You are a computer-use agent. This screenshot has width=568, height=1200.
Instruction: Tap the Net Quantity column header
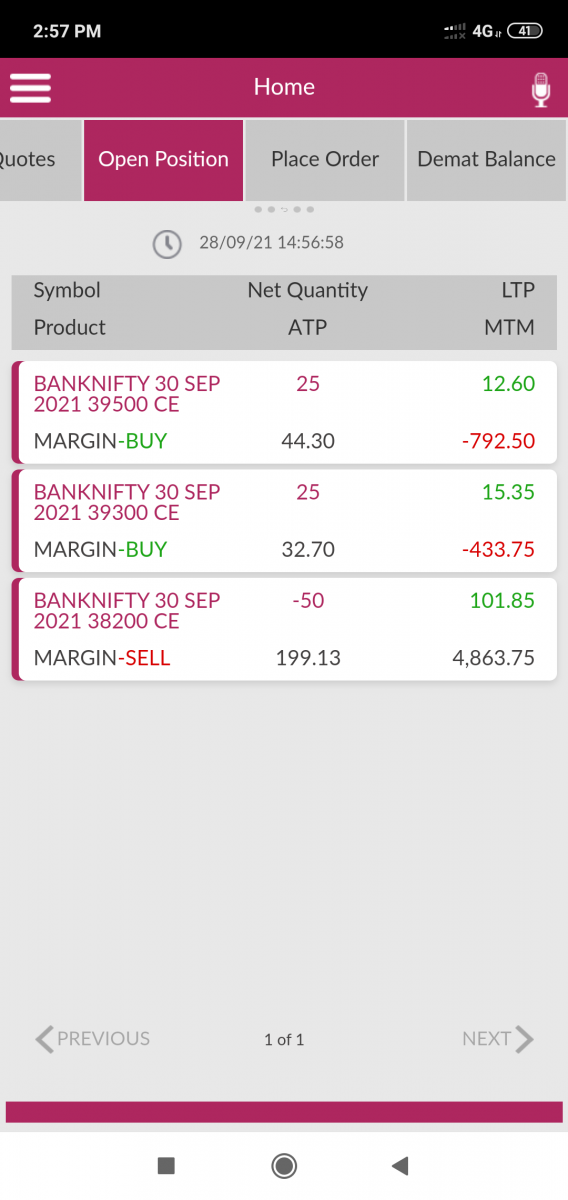pyautogui.click(x=308, y=291)
